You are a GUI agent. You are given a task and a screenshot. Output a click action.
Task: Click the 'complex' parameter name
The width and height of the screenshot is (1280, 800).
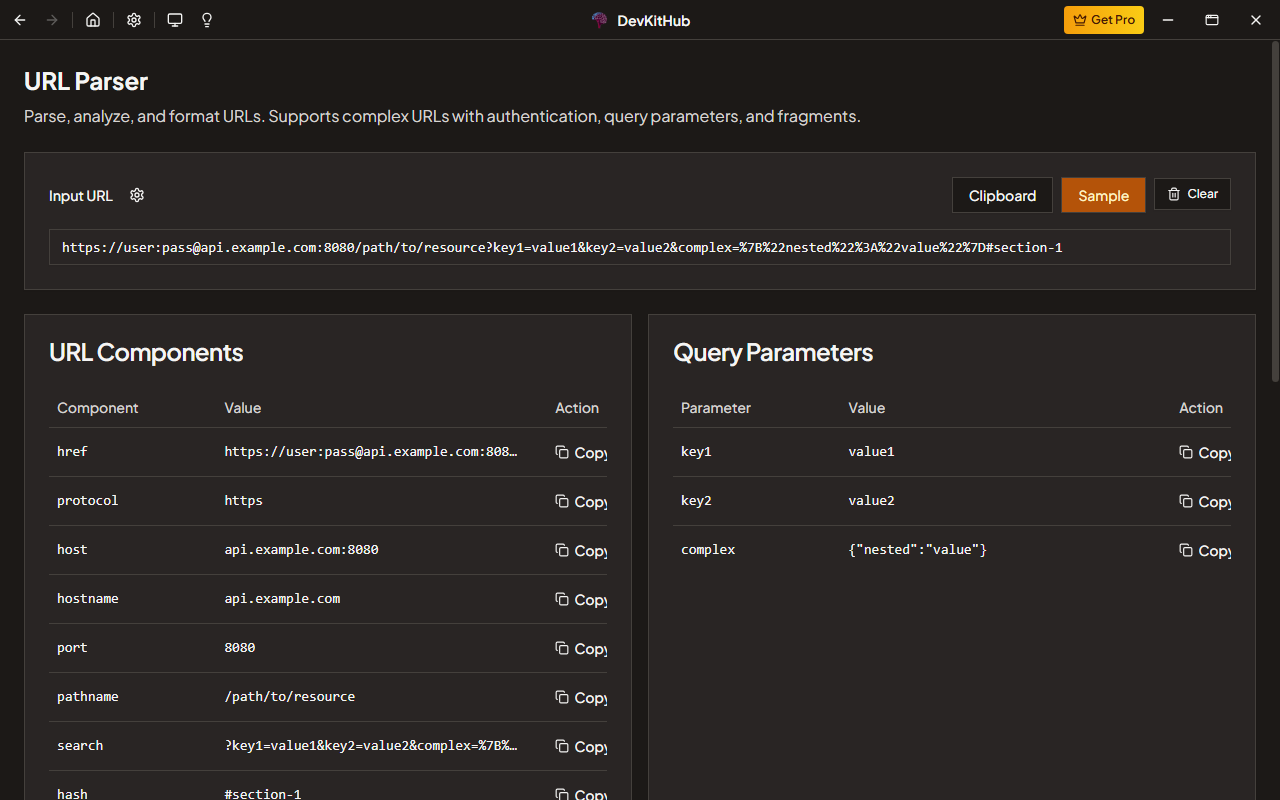coord(708,550)
